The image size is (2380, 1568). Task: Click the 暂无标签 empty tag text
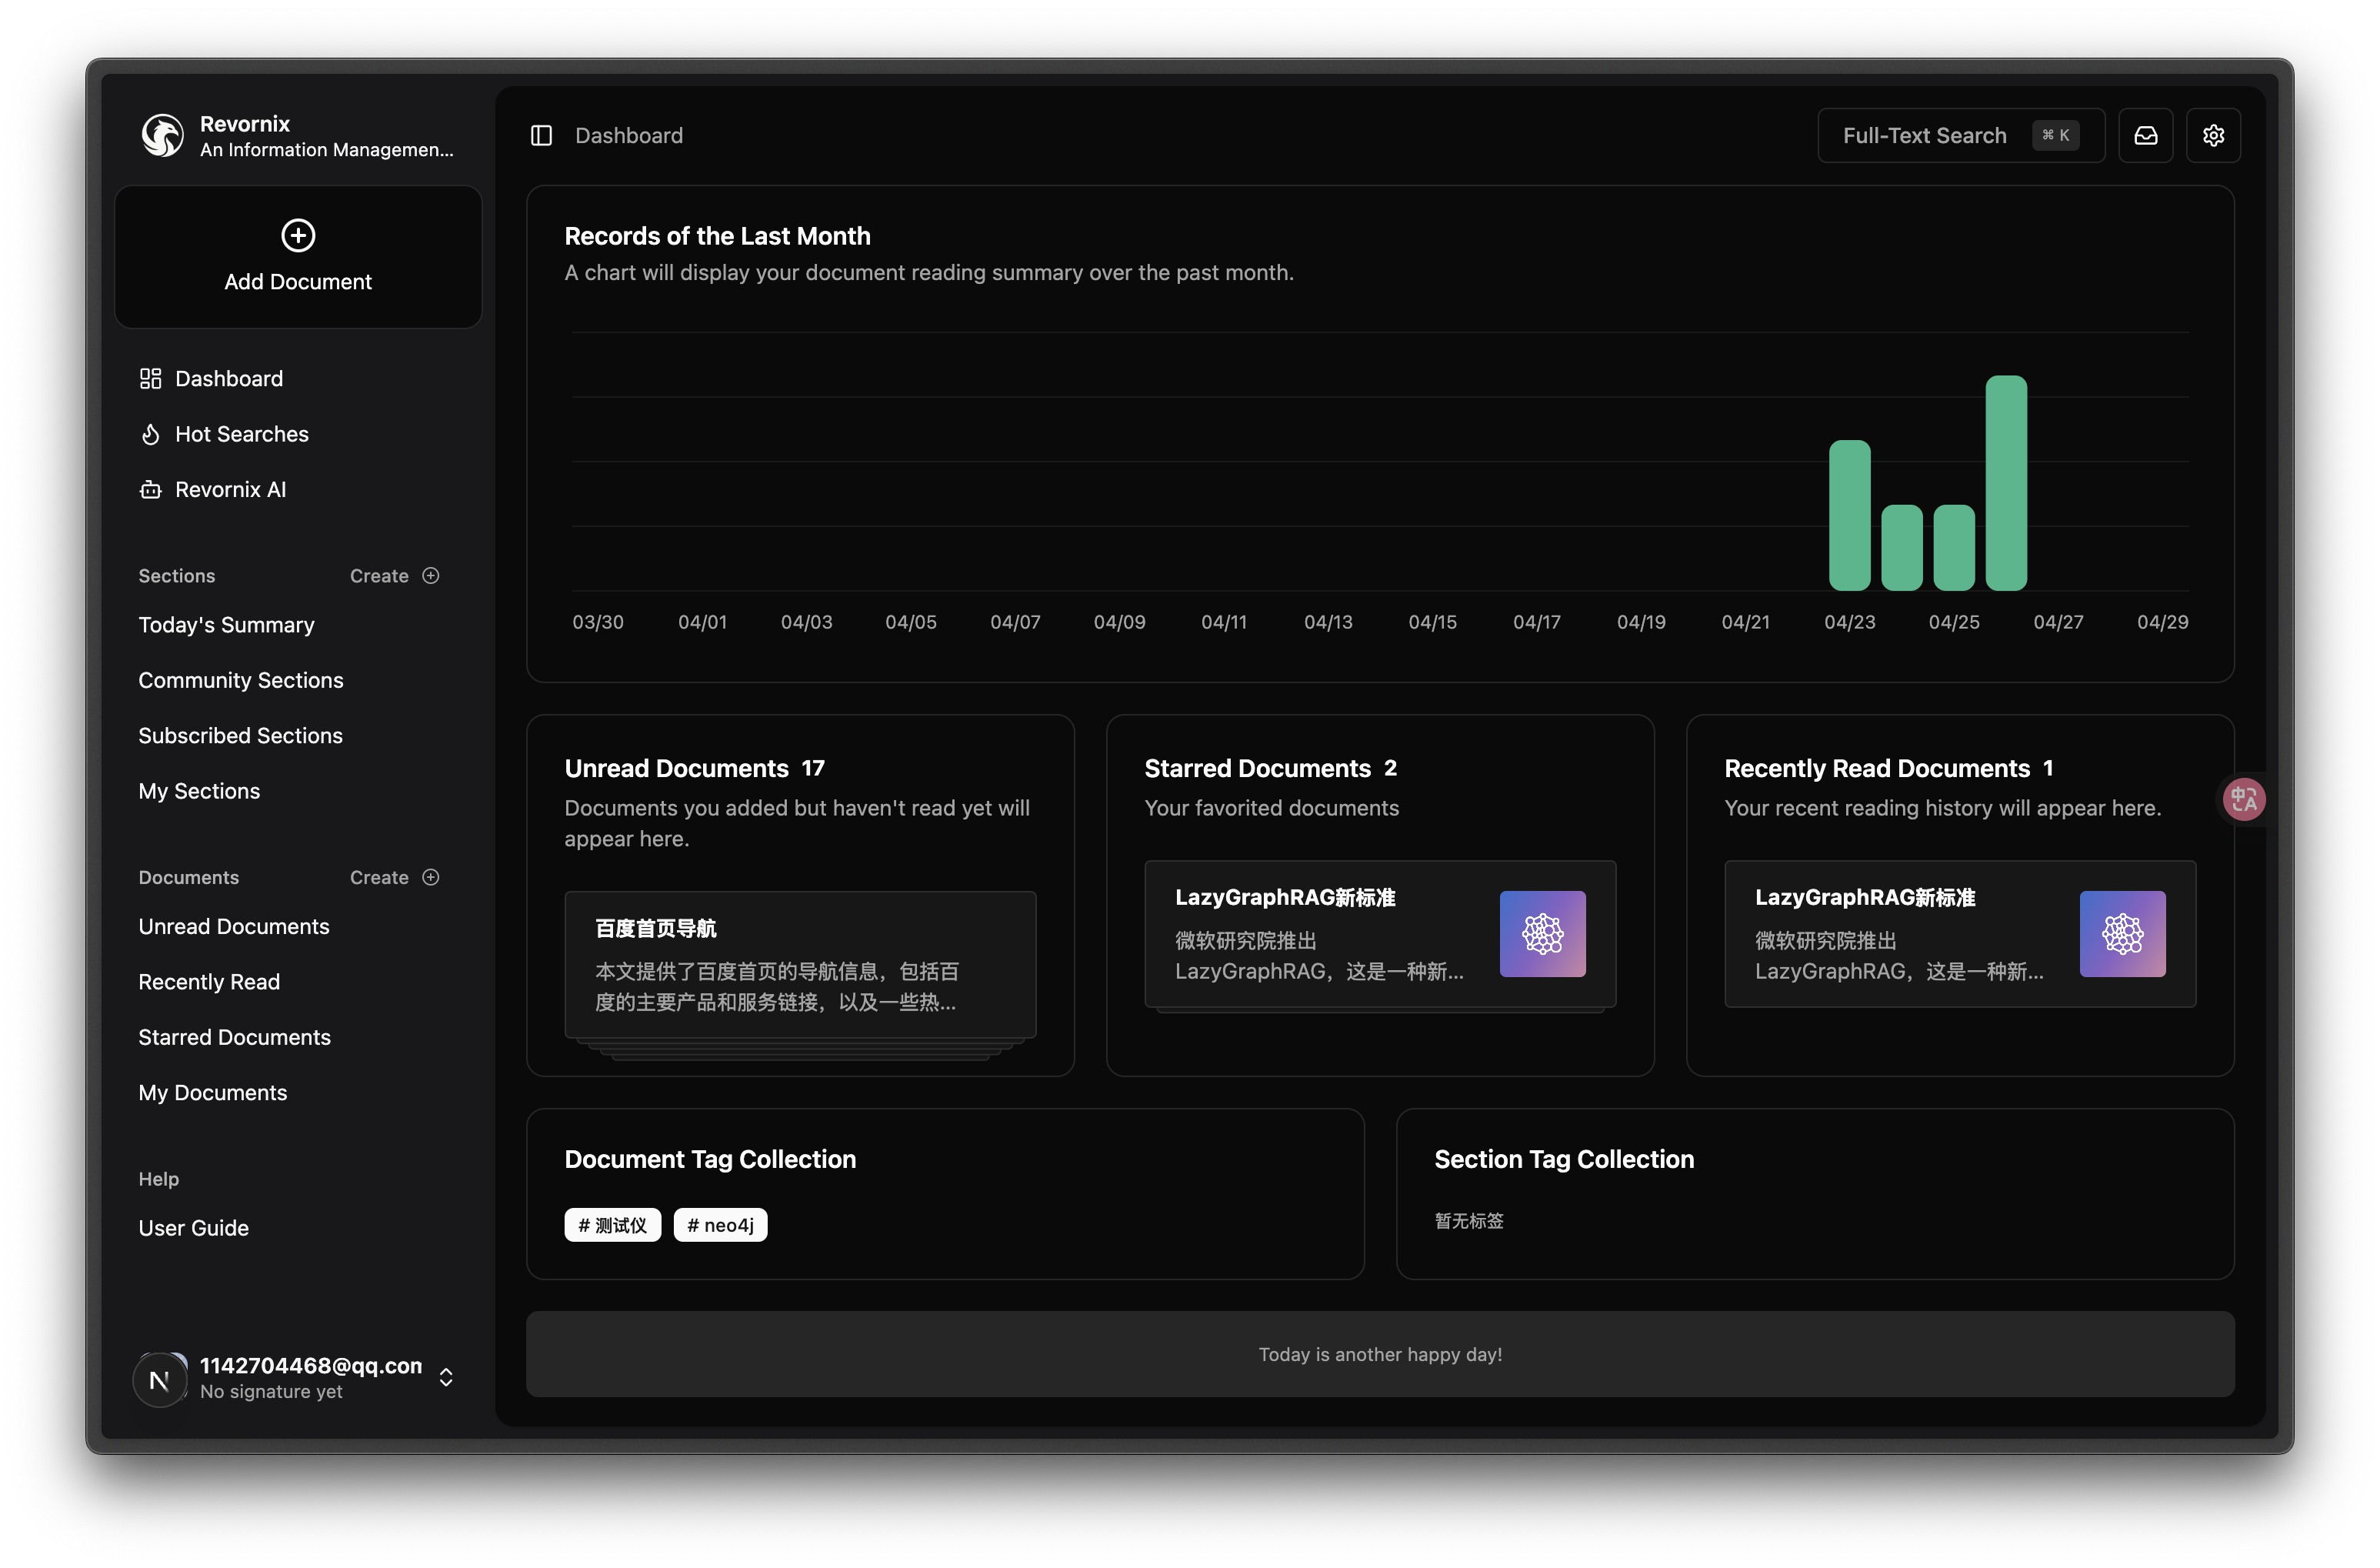(x=1469, y=1221)
